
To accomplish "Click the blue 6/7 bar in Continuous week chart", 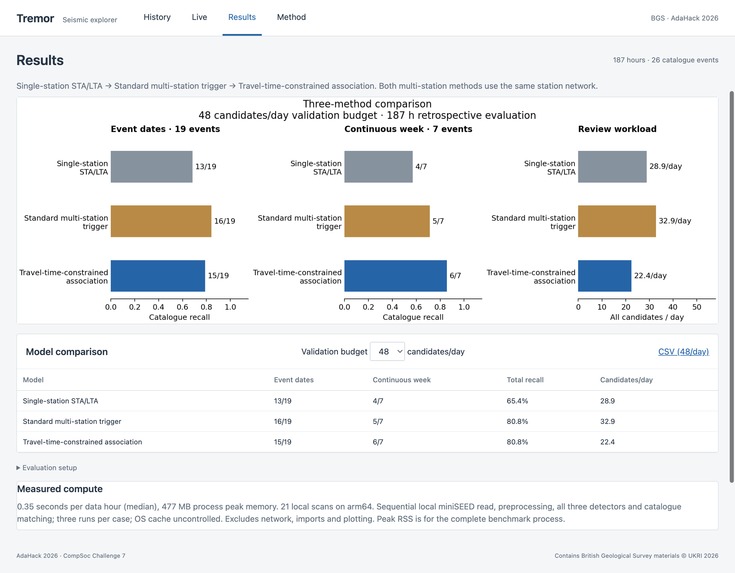I will tap(396, 276).
